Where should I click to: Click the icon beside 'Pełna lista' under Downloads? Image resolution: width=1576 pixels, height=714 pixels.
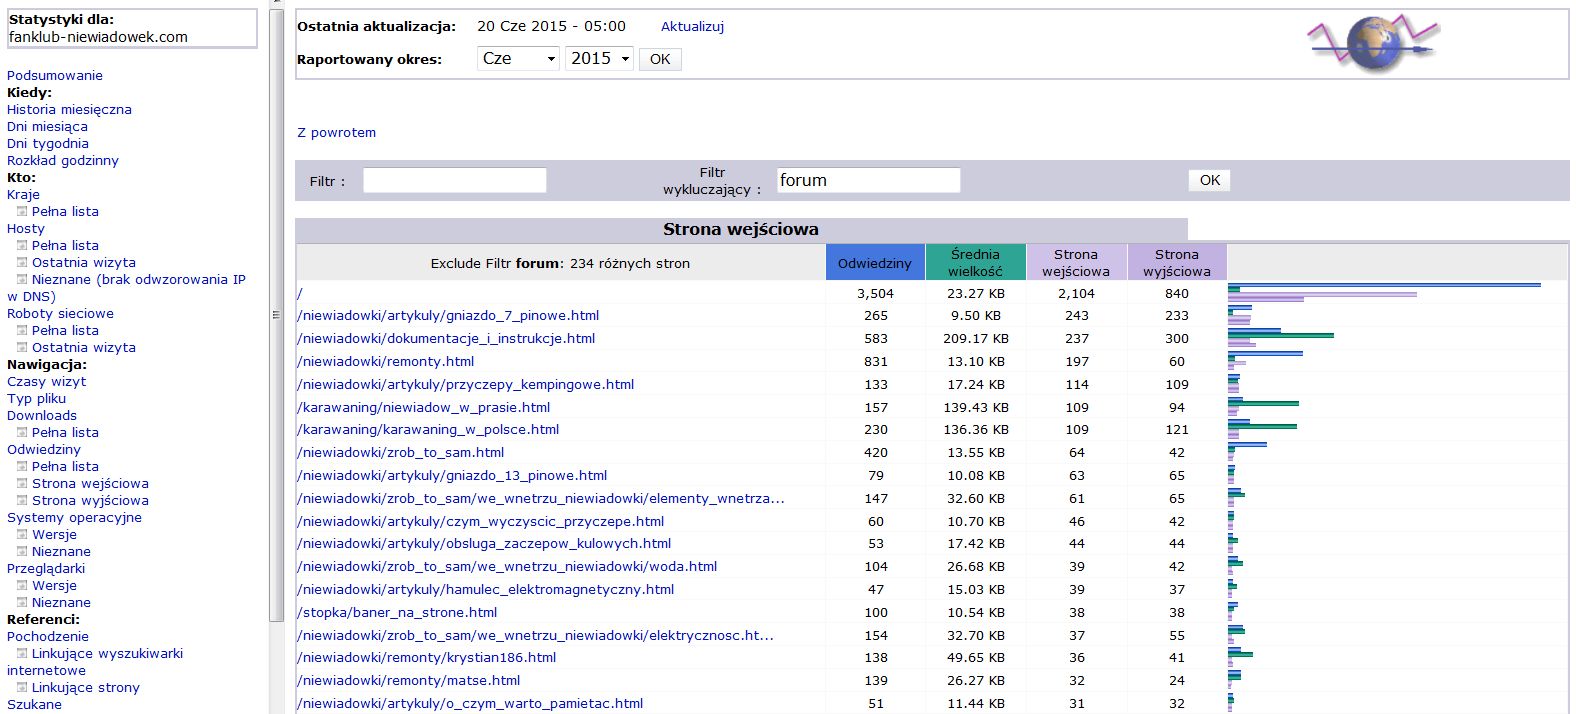click(x=22, y=433)
